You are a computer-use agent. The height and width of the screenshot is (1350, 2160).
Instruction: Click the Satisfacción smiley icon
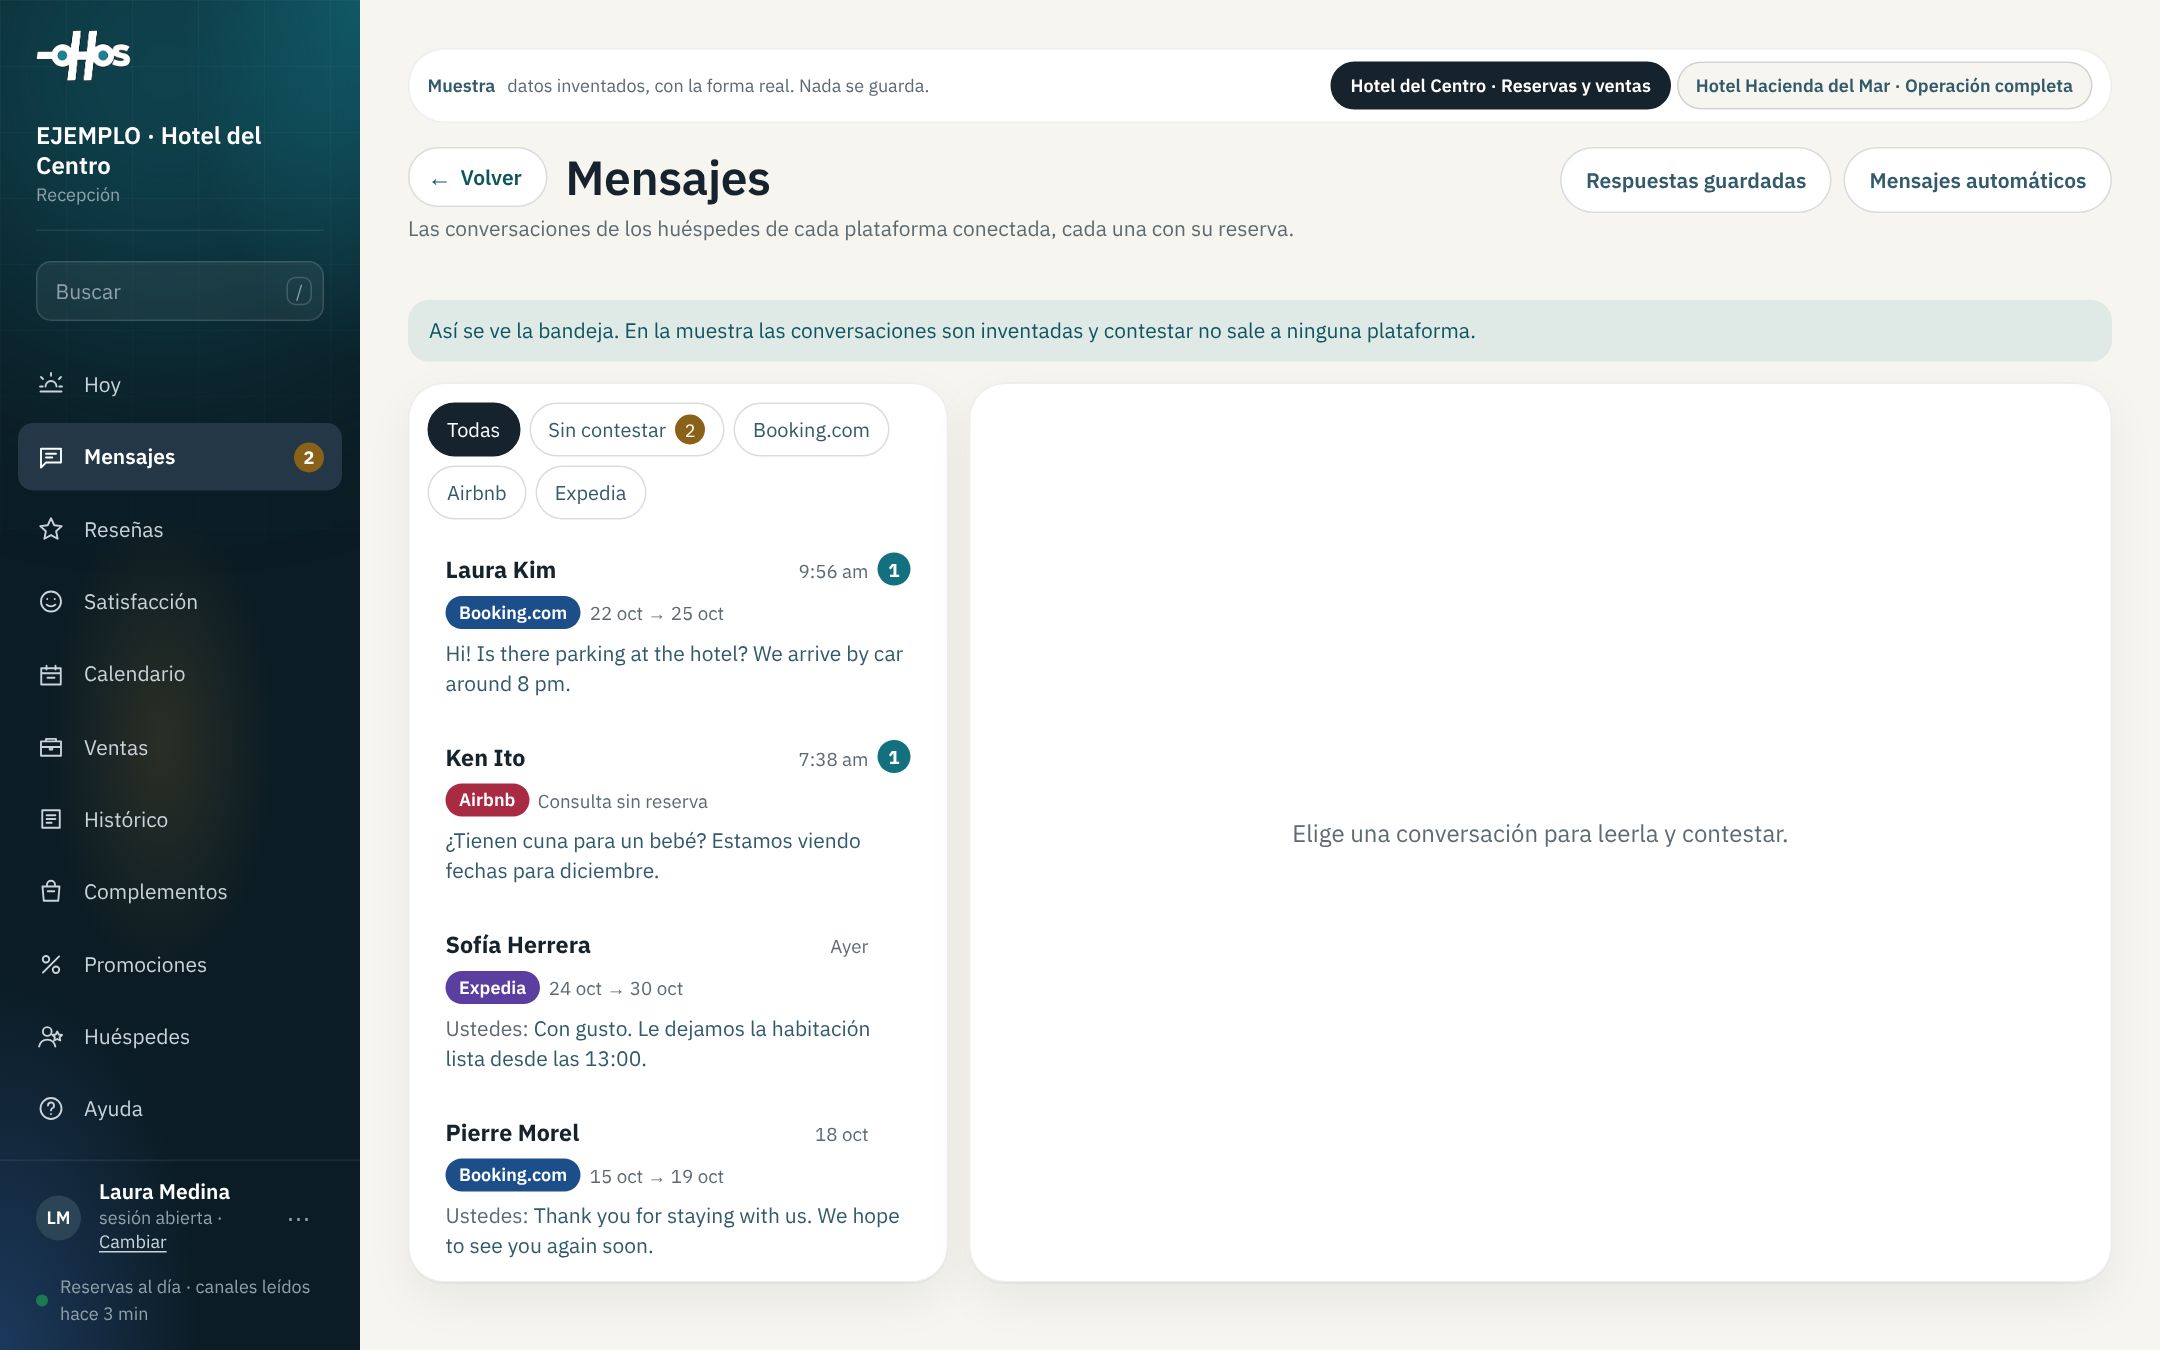coord(51,601)
